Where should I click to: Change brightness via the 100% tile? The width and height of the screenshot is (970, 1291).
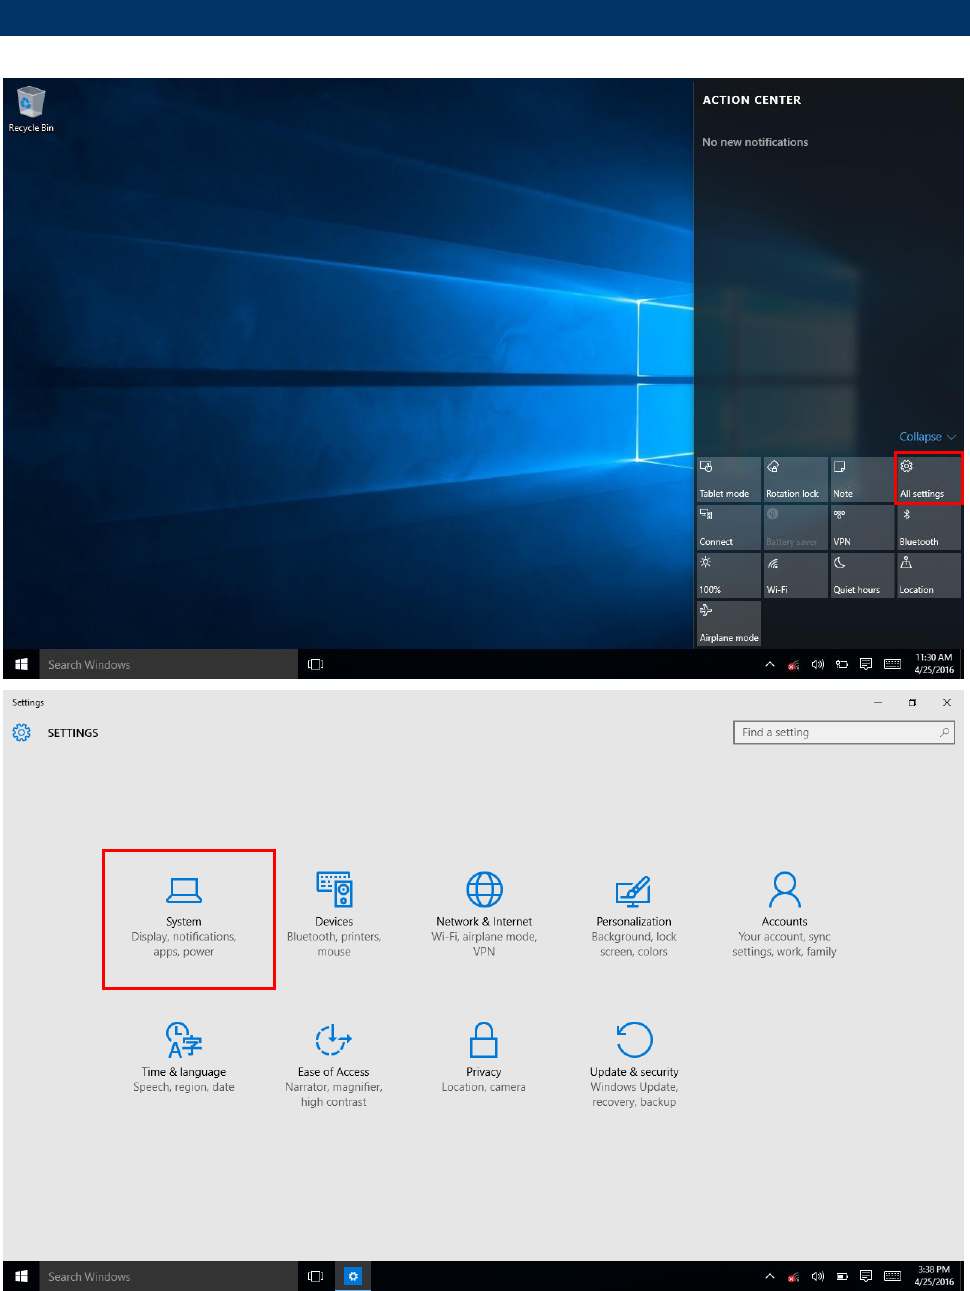tap(729, 575)
